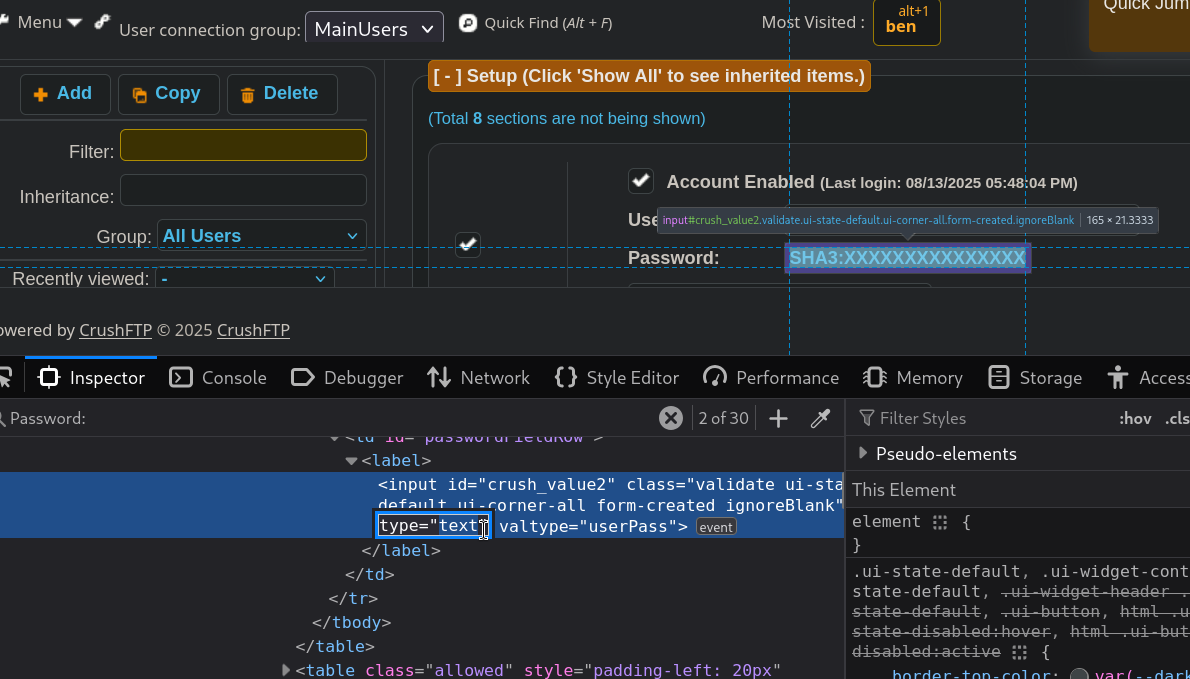Screen dimensions: 1190x679
Task: Click the border-top-color swatch in the rules
Action: coord(1079,675)
